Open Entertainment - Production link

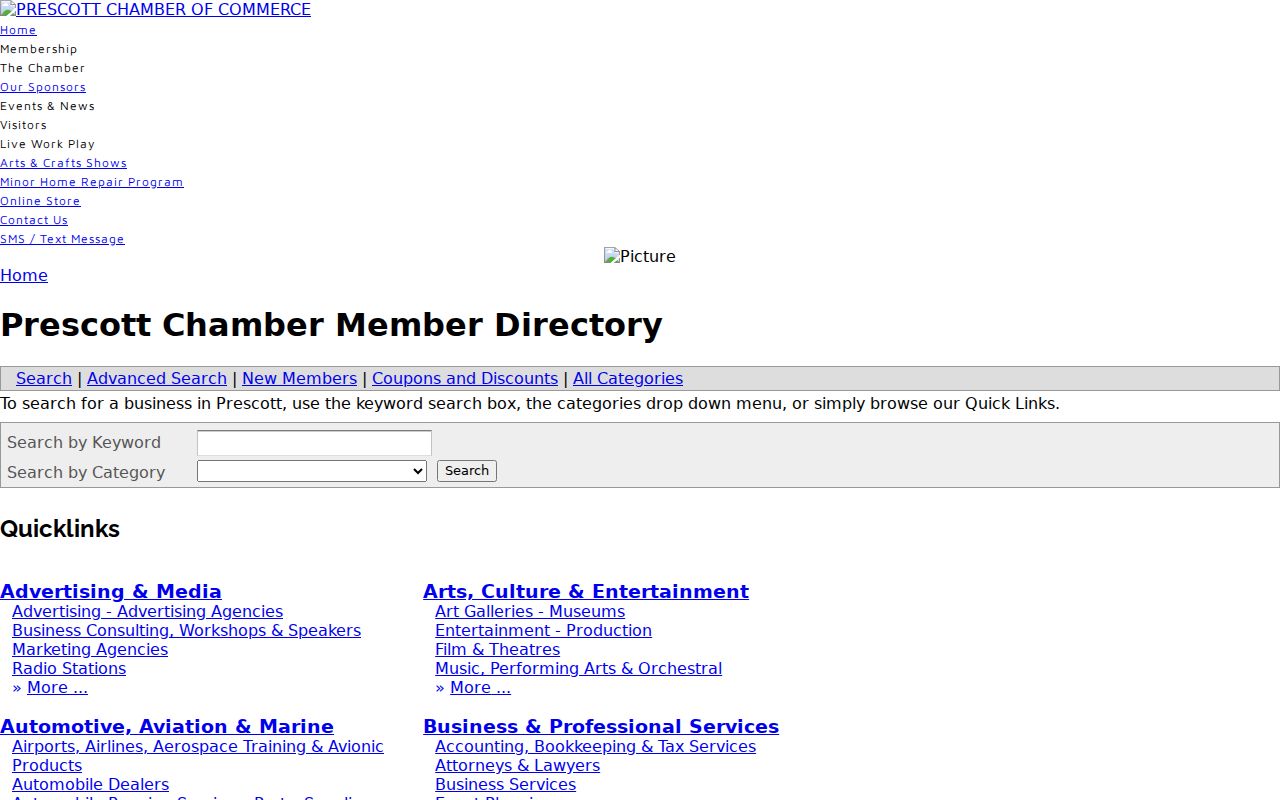pos(543,631)
